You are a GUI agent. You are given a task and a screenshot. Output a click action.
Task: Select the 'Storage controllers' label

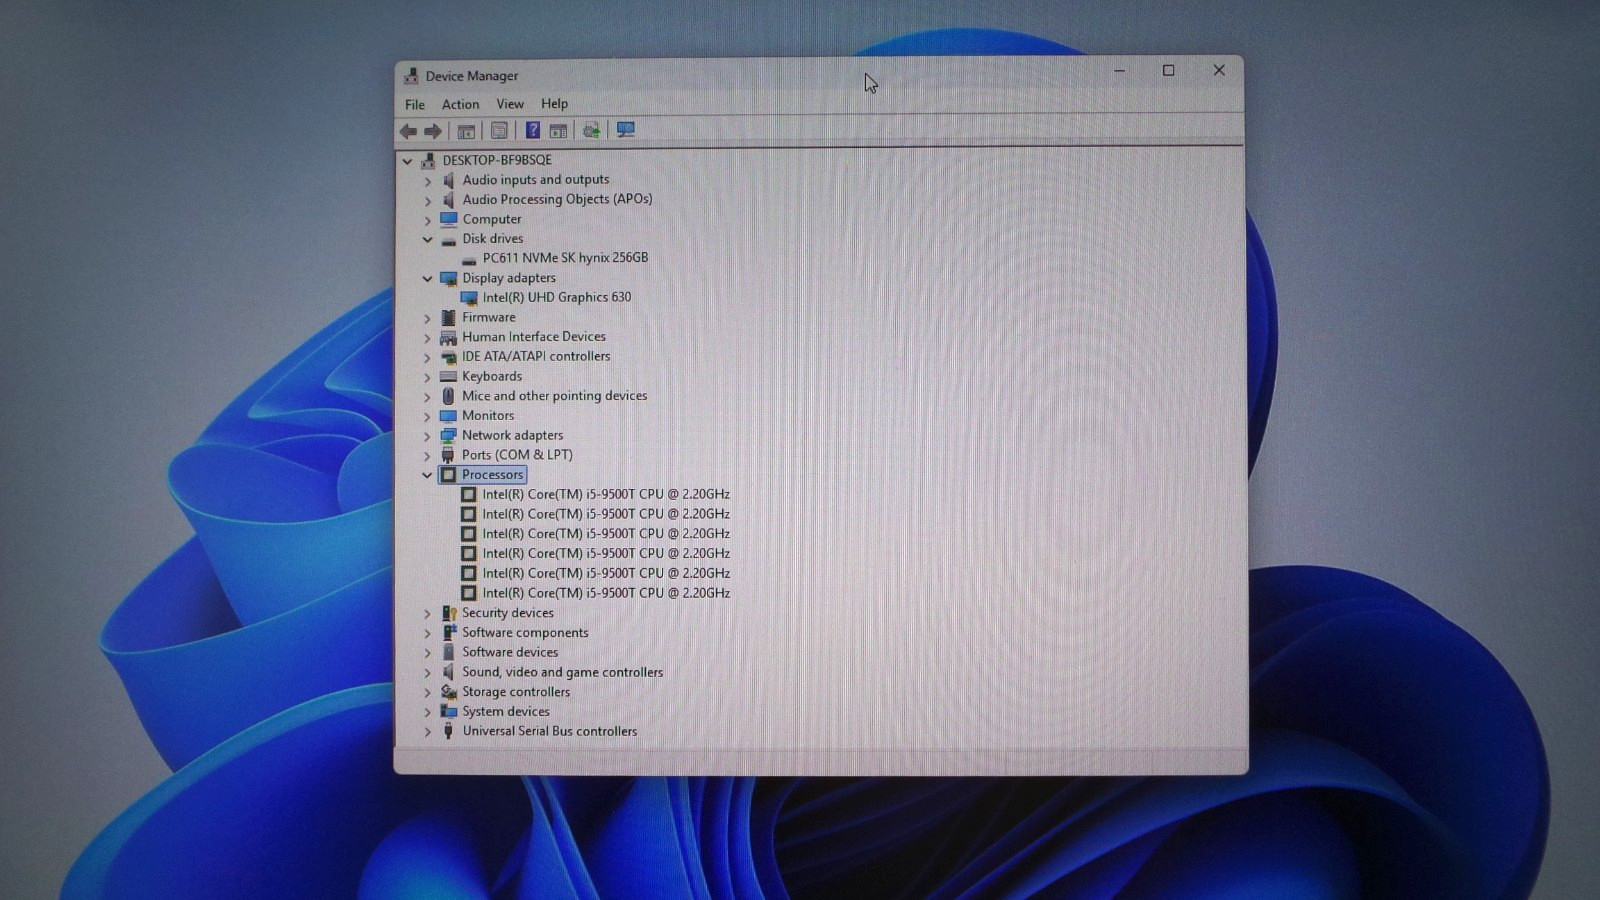click(x=516, y=692)
